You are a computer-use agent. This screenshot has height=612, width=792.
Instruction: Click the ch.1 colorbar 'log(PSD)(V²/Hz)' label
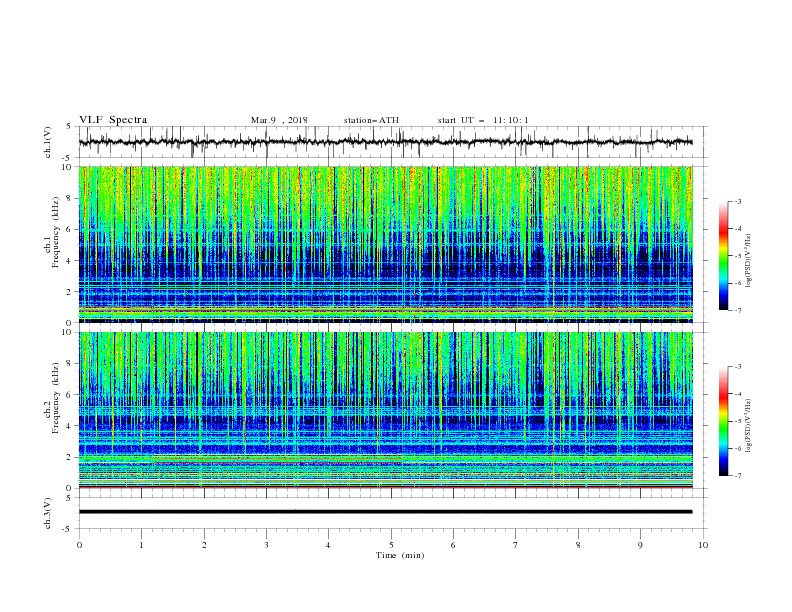click(750, 261)
